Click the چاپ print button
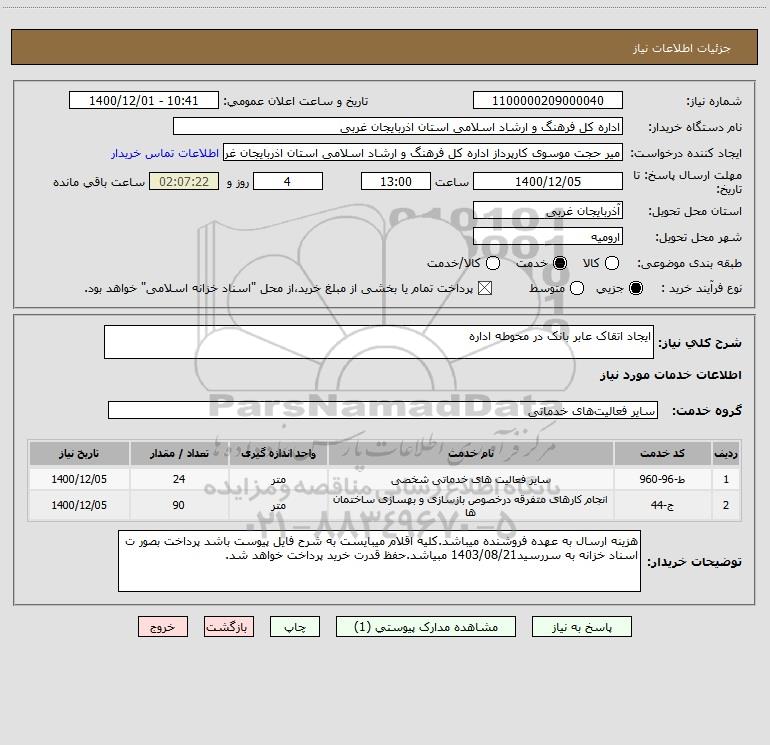This screenshot has height=745, width=770. pos(295,627)
